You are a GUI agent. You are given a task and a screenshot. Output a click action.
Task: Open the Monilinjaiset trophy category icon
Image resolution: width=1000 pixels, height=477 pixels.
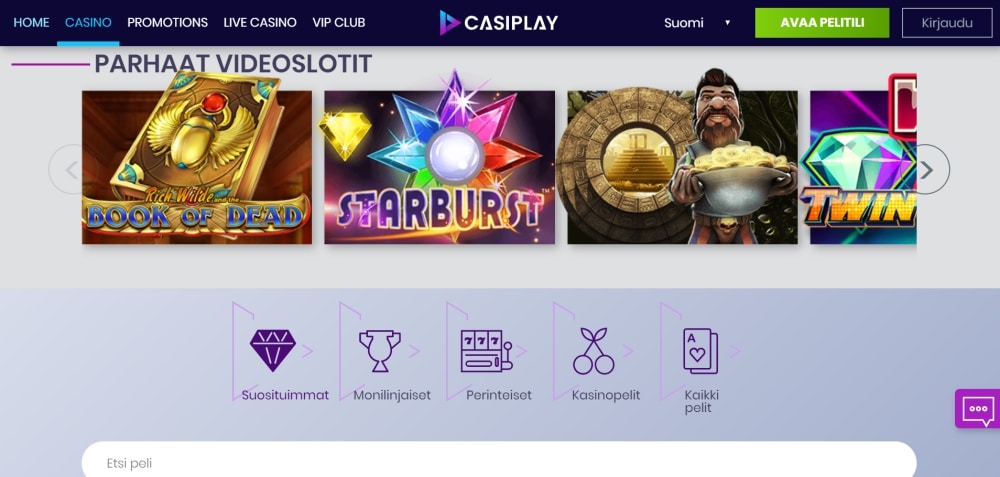coord(379,350)
